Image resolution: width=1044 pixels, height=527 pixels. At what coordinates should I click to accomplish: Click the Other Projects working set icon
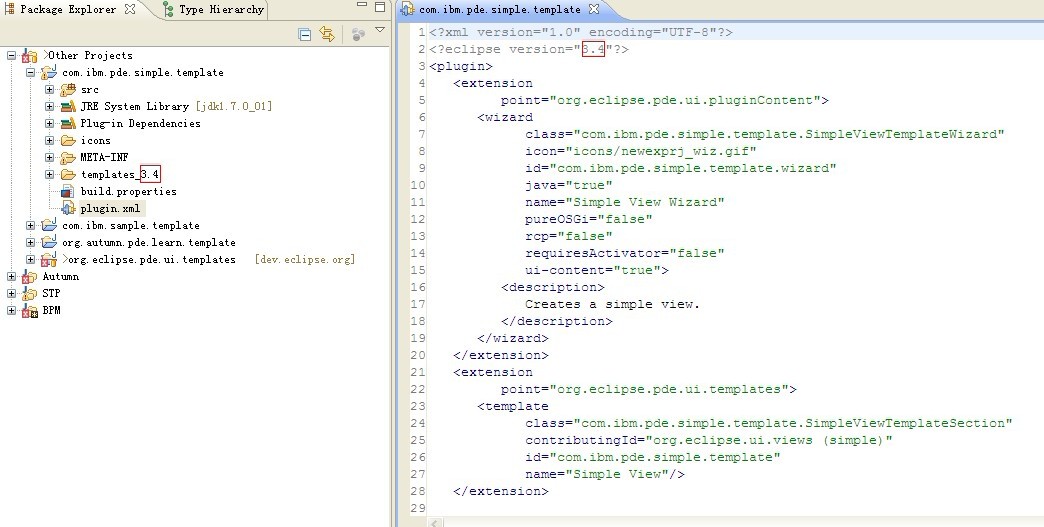pyautogui.click(x=30, y=56)
